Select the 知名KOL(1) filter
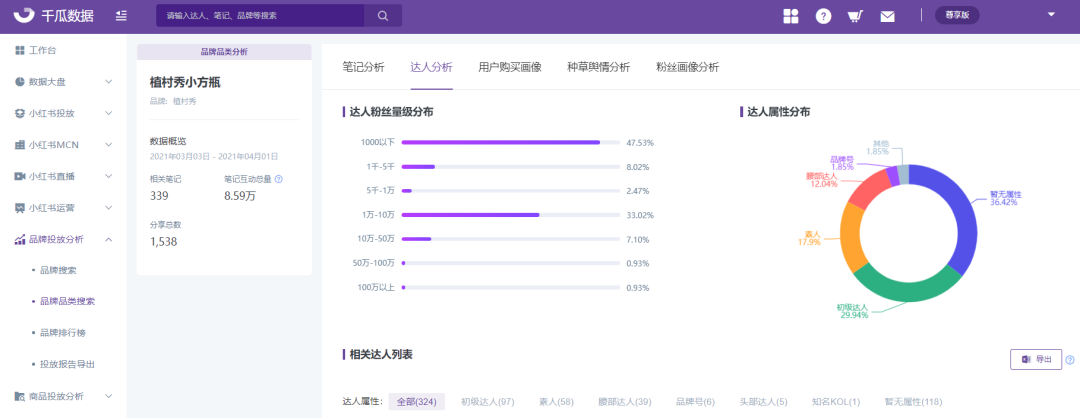Viewport: 1080px width, 418px height. [x=836, y=401]
